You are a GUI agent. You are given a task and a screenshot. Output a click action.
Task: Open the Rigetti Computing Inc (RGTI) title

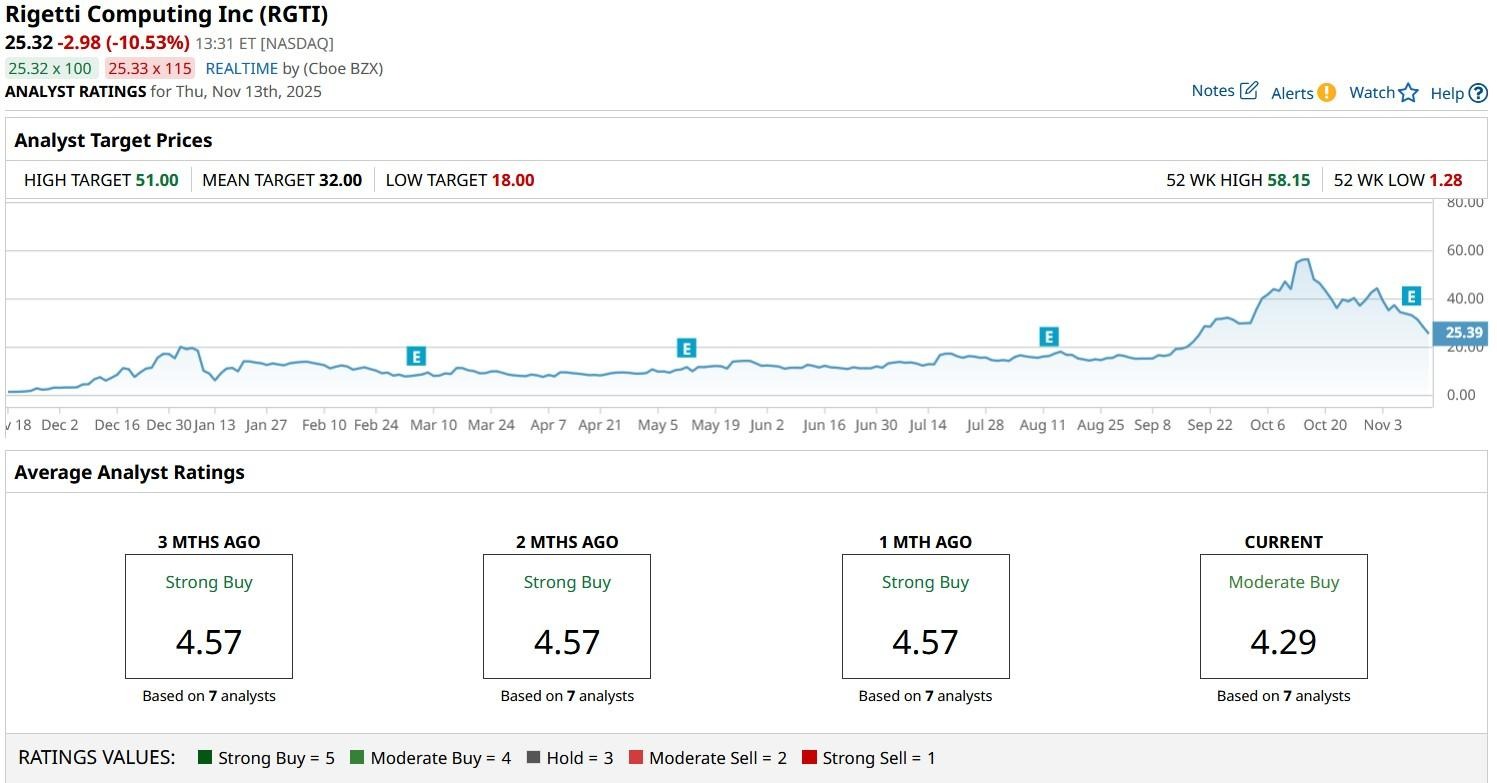167,15
